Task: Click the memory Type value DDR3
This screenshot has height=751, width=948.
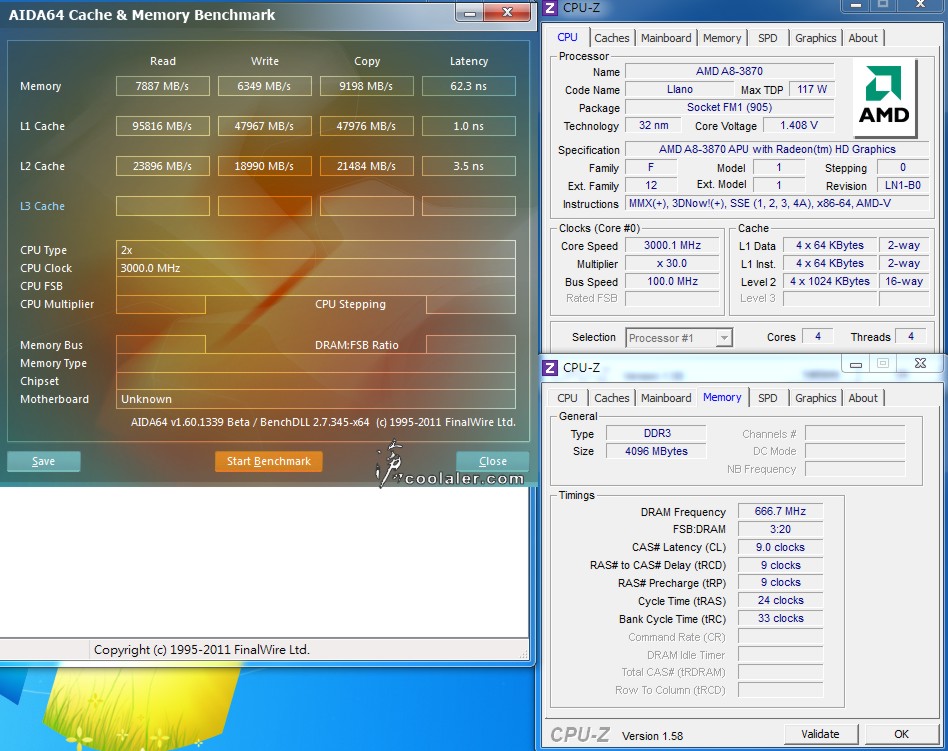Action: pyautogui.click(x=657, y=434)
